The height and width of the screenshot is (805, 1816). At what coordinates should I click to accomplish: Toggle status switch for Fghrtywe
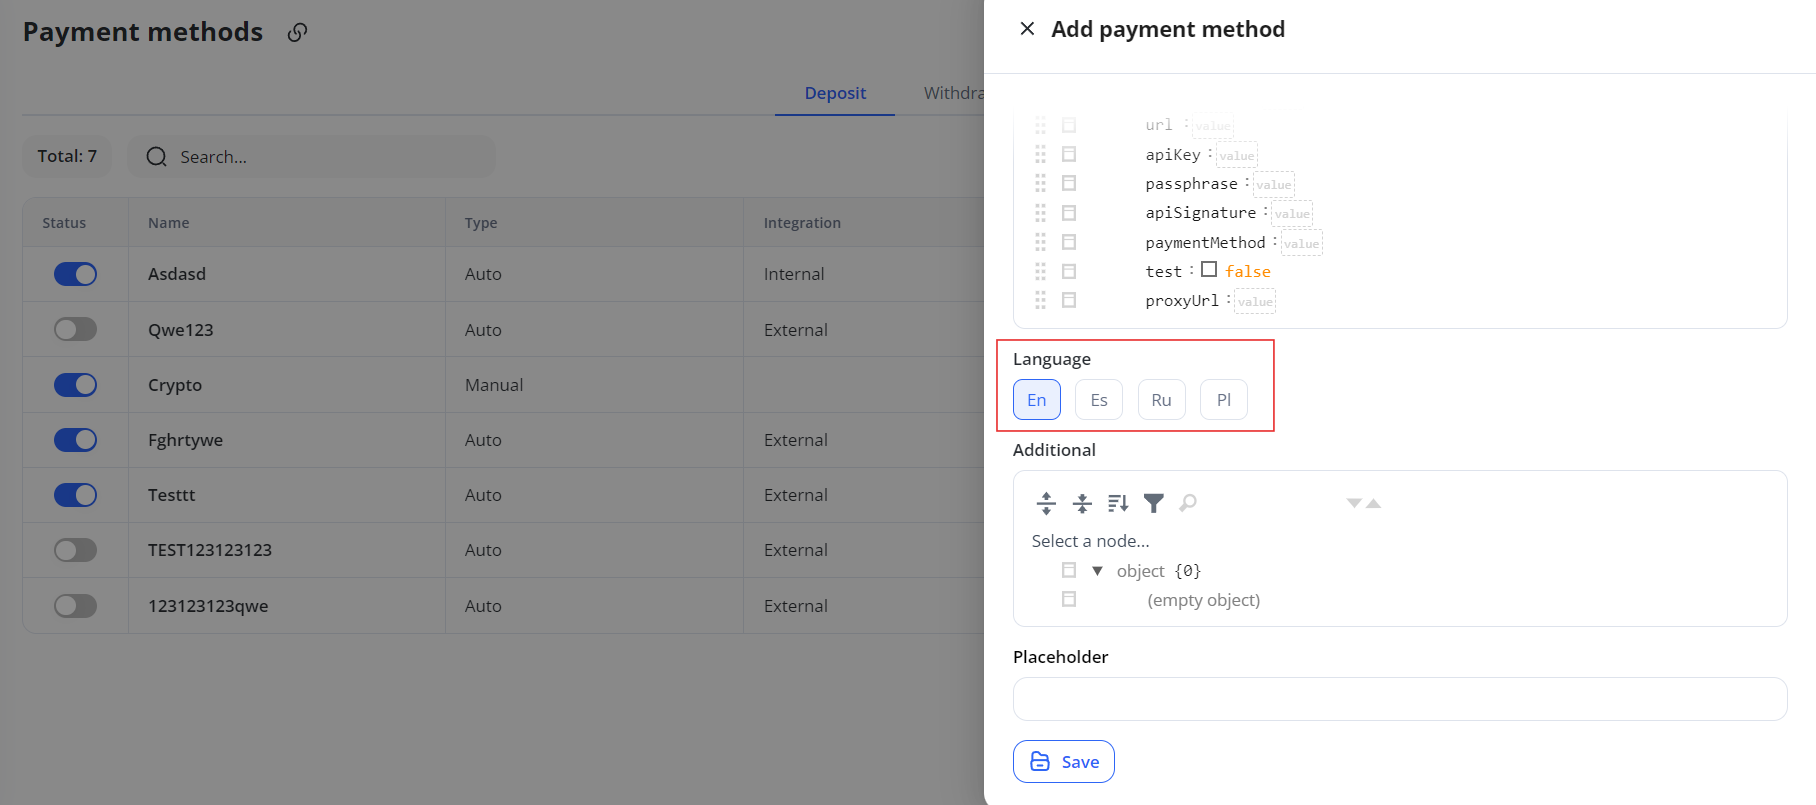(75, 440)
